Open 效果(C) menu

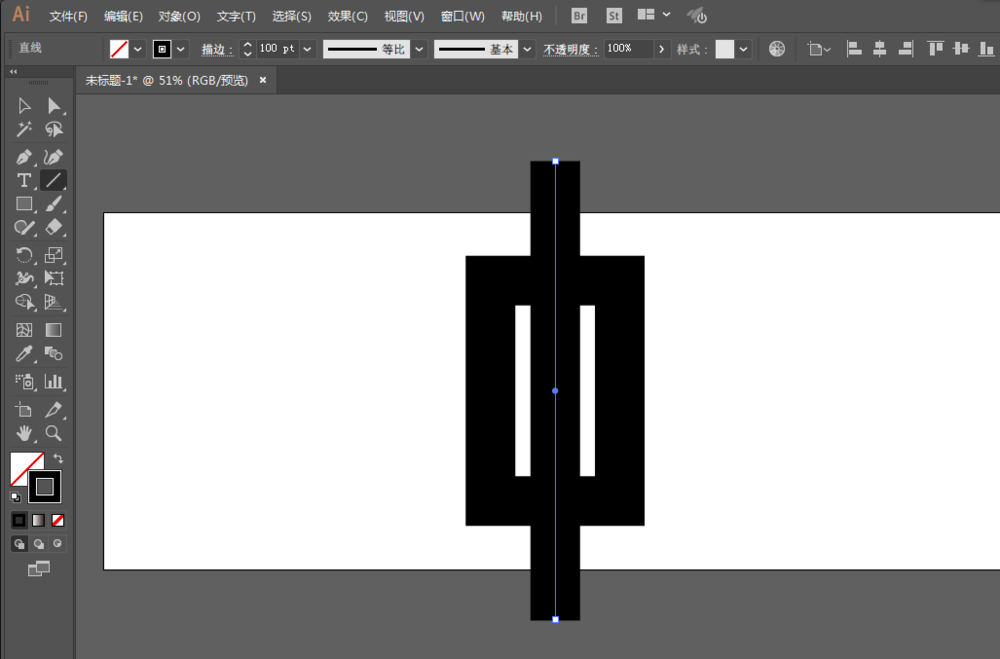tap(348, 17)
